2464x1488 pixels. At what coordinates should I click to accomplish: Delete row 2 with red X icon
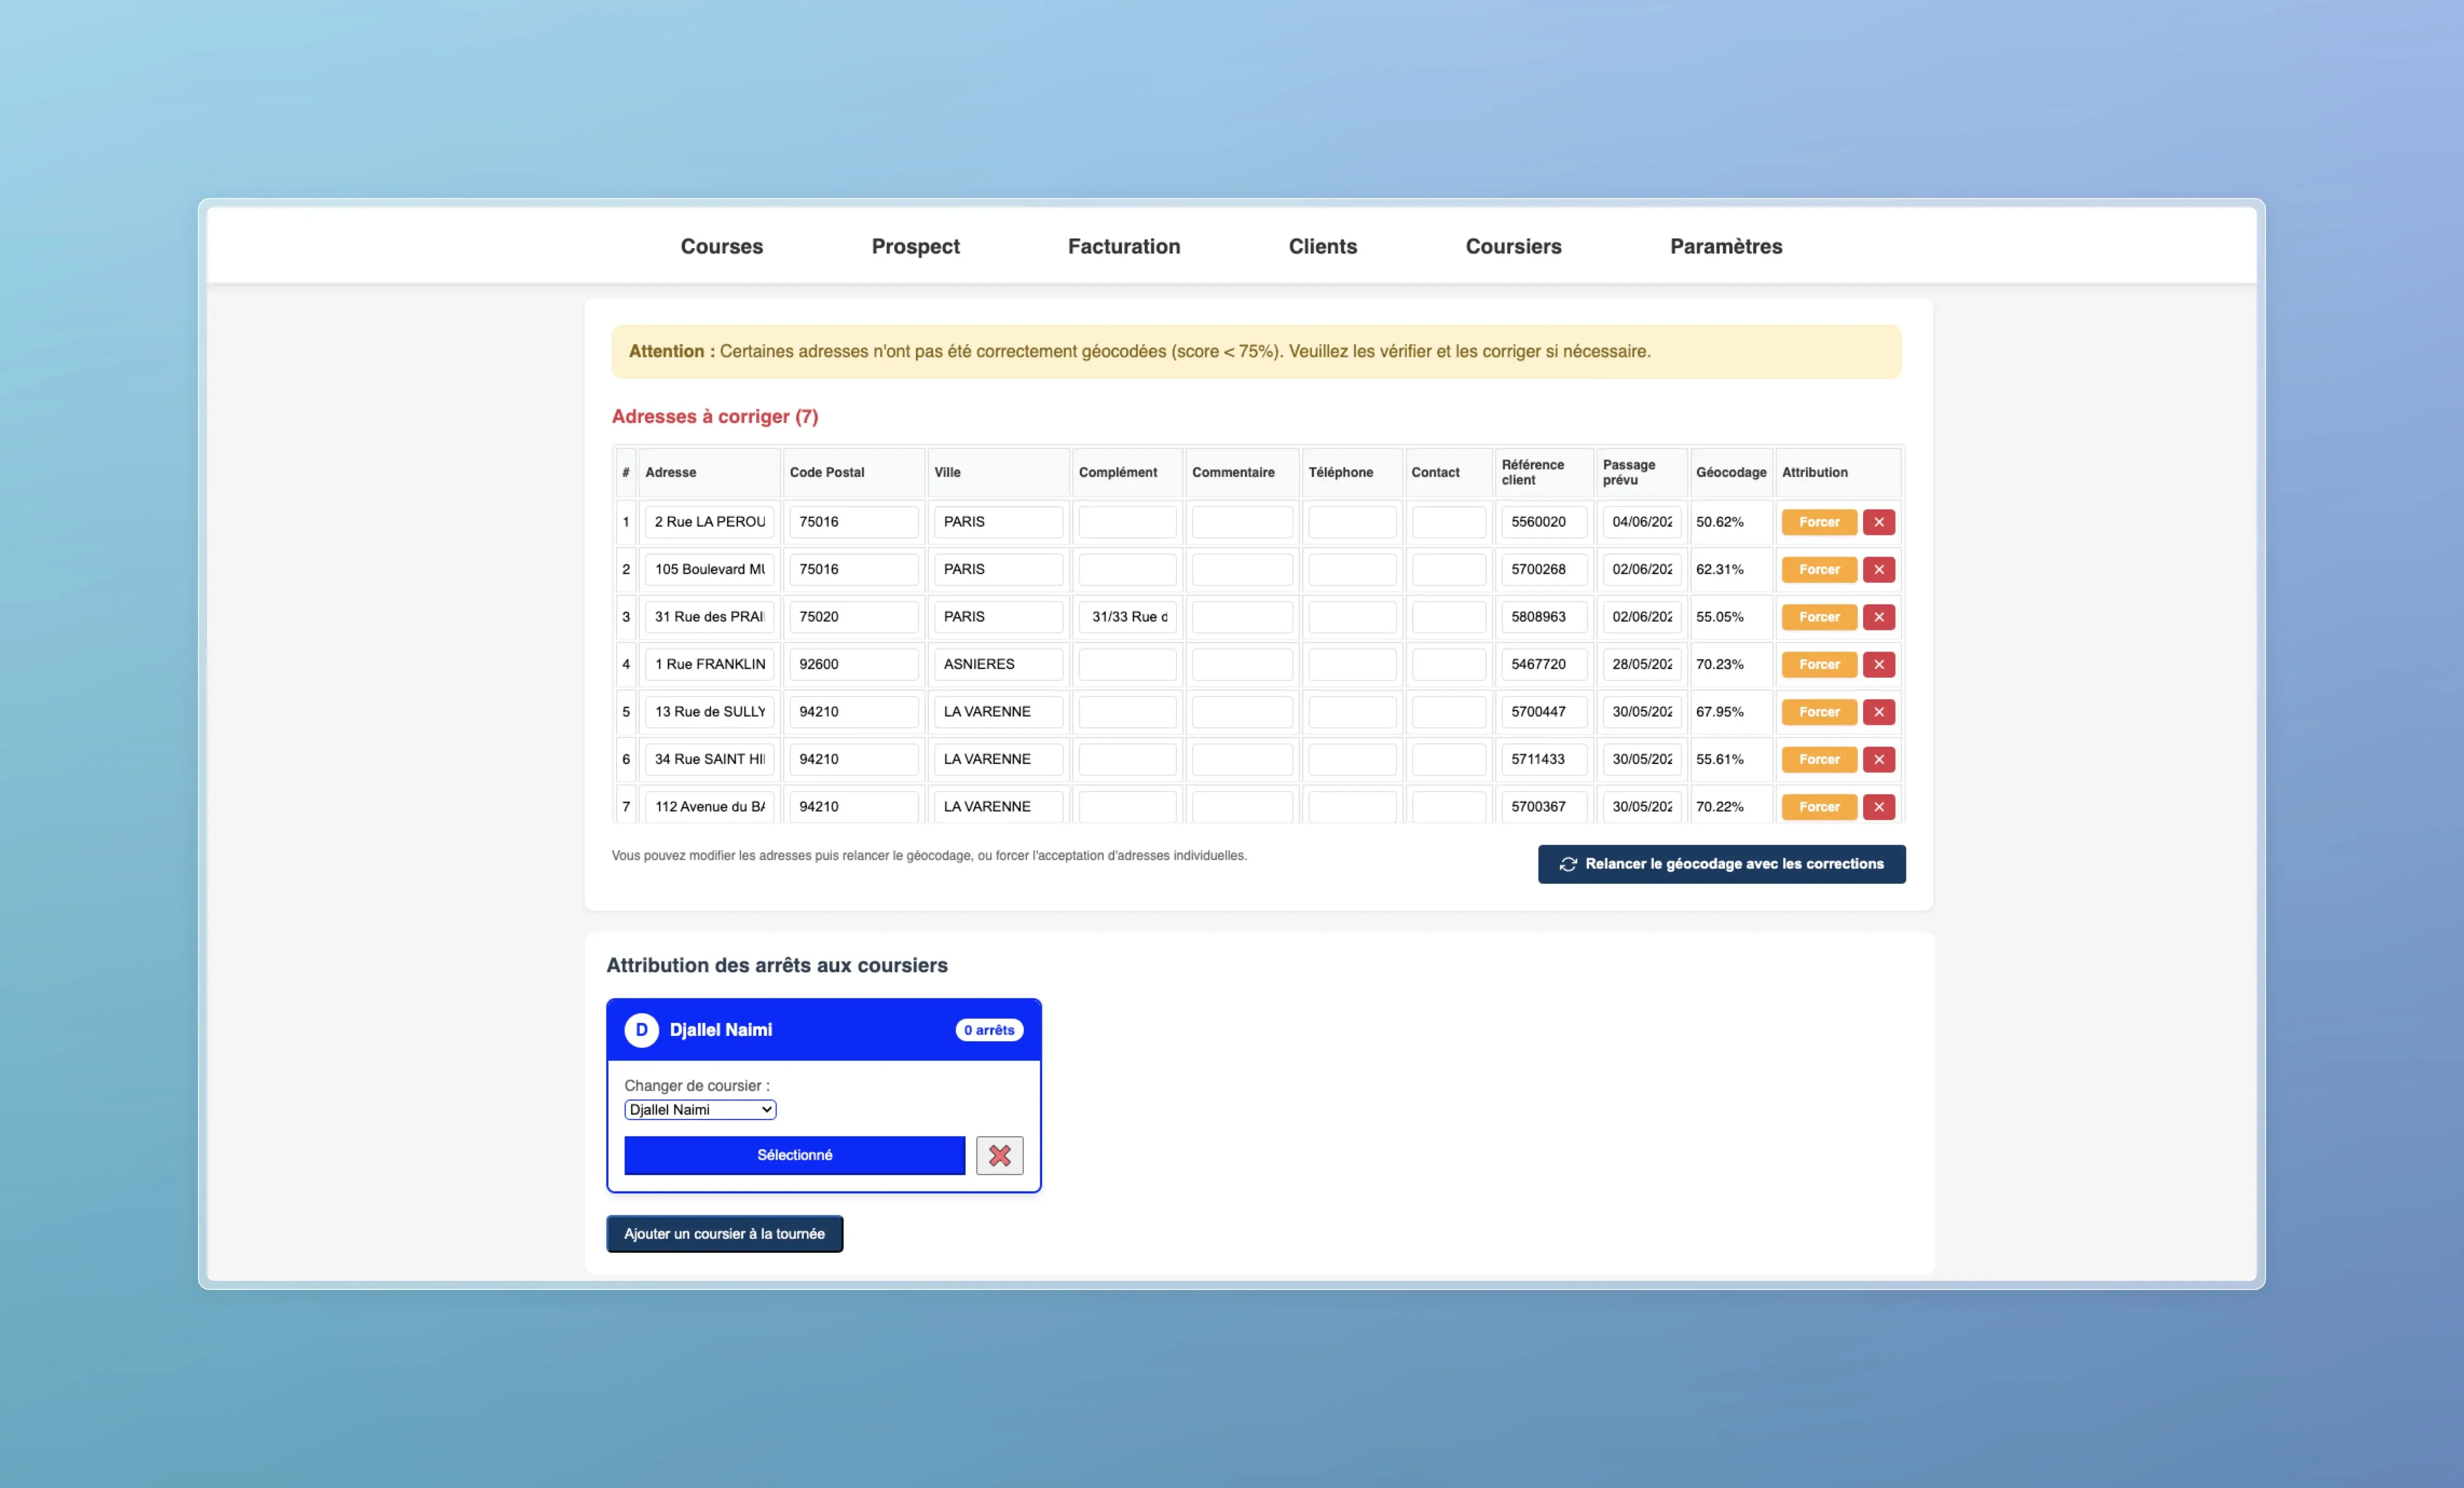pos(1878,569)
